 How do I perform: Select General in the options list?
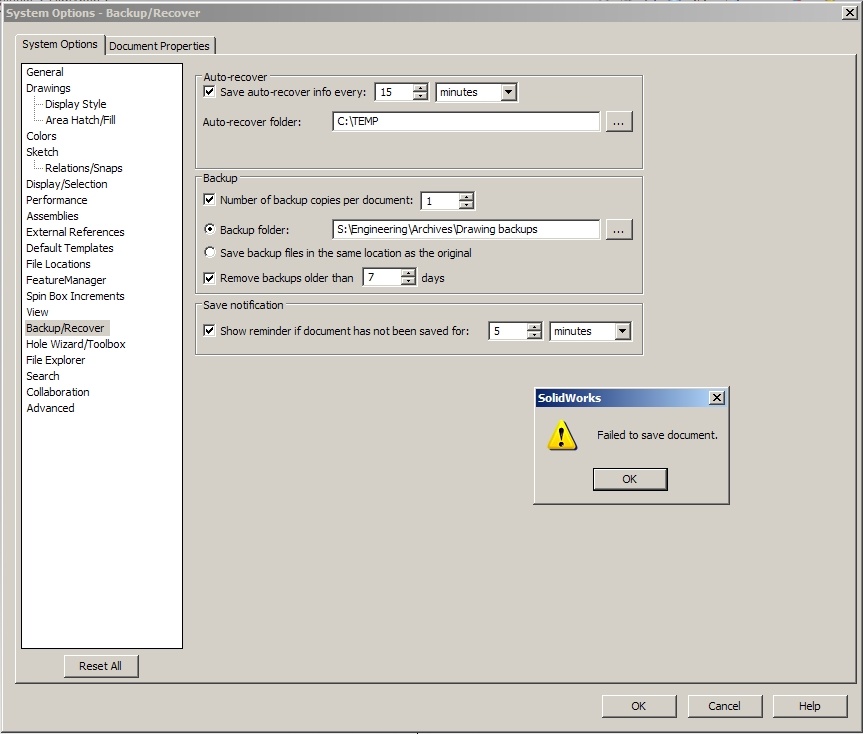point(45,72)
